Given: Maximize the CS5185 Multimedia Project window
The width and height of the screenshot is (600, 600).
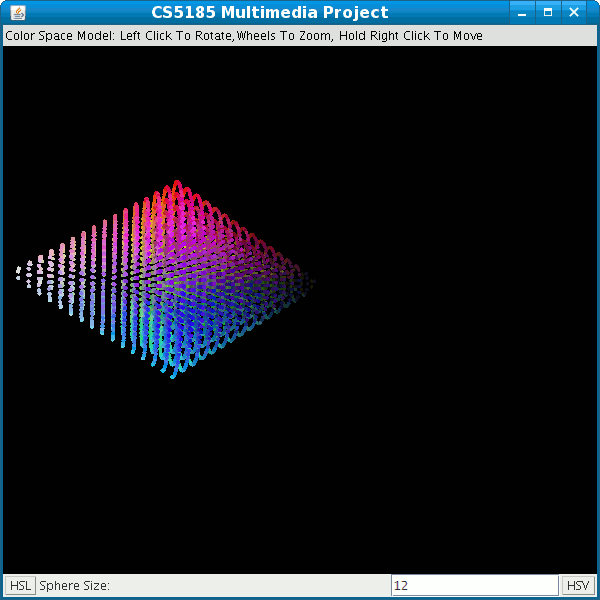Looking at the screenshot, I should click(x=548, y=13).
